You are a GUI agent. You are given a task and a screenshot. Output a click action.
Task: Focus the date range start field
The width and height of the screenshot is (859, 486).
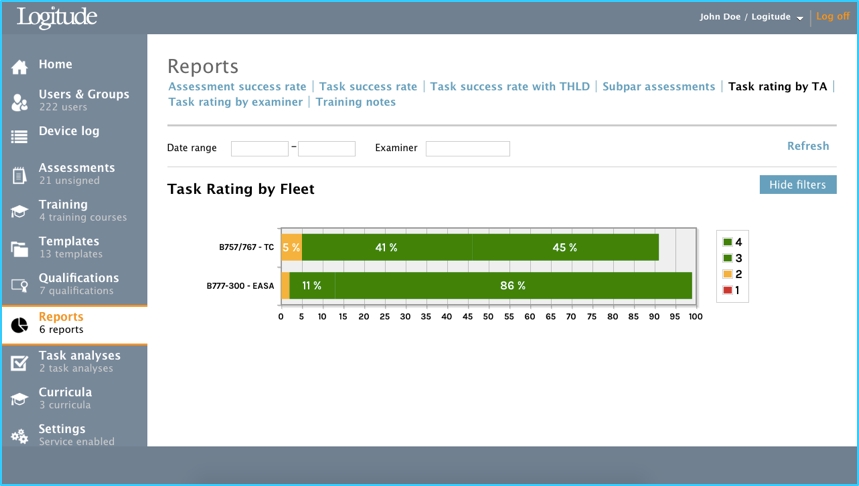click(260, 148)
